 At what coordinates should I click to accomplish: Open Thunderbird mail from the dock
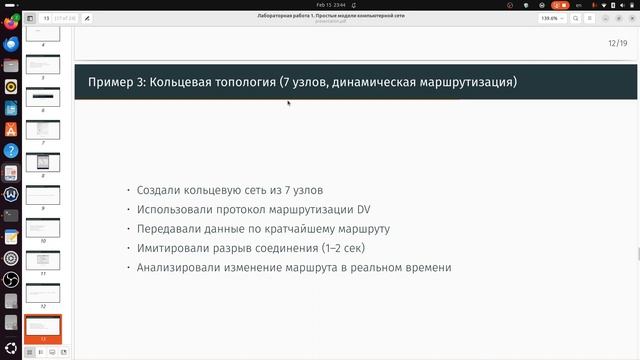coord(11,44)
